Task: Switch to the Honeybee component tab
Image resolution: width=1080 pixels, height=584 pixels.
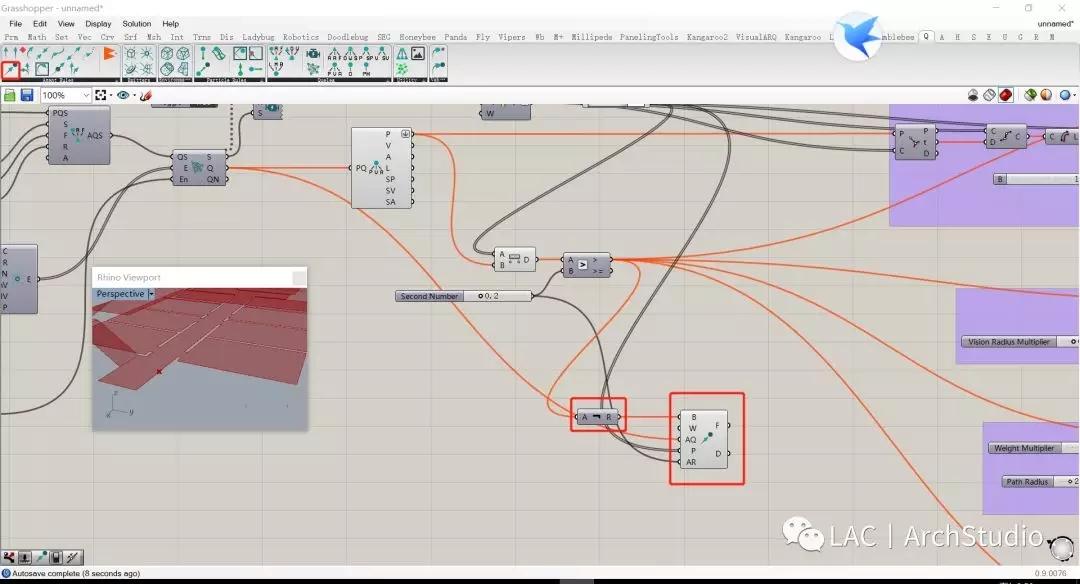Action: click(x=417, y=37)
